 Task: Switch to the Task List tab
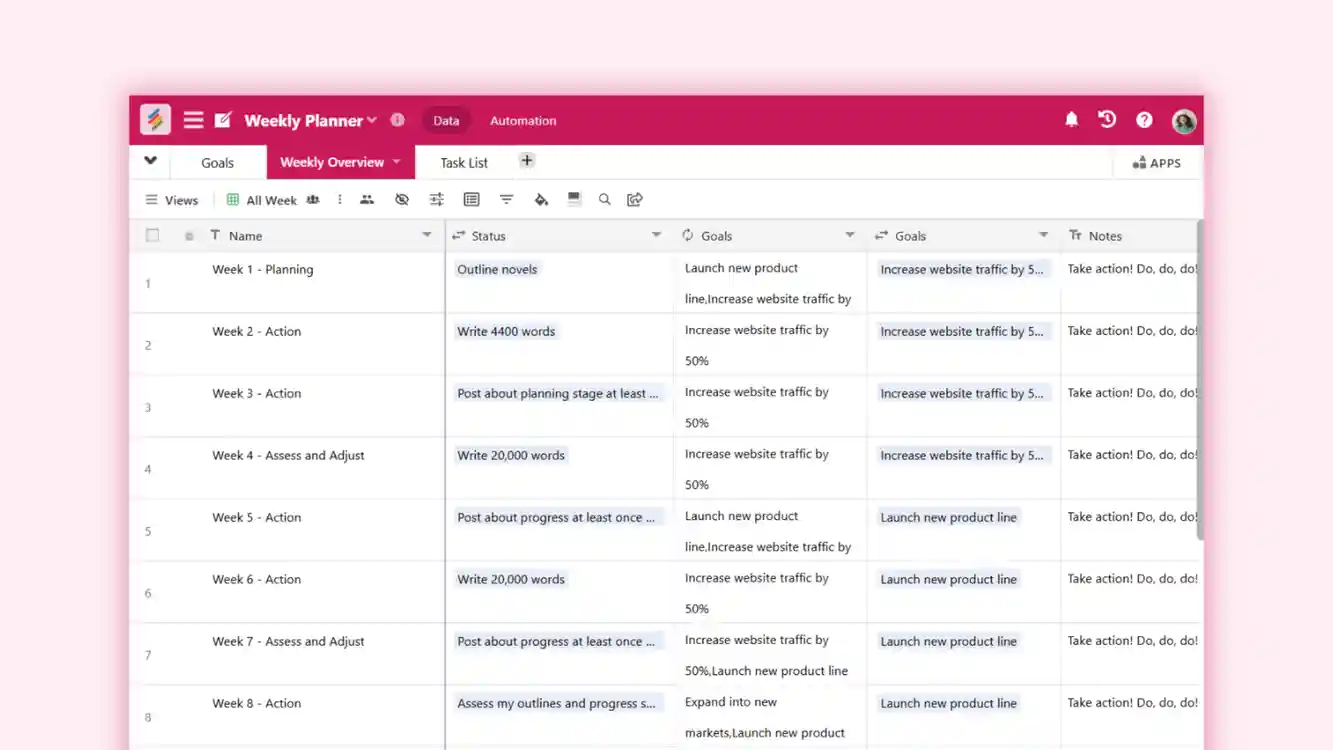click(x=464, y=162)
